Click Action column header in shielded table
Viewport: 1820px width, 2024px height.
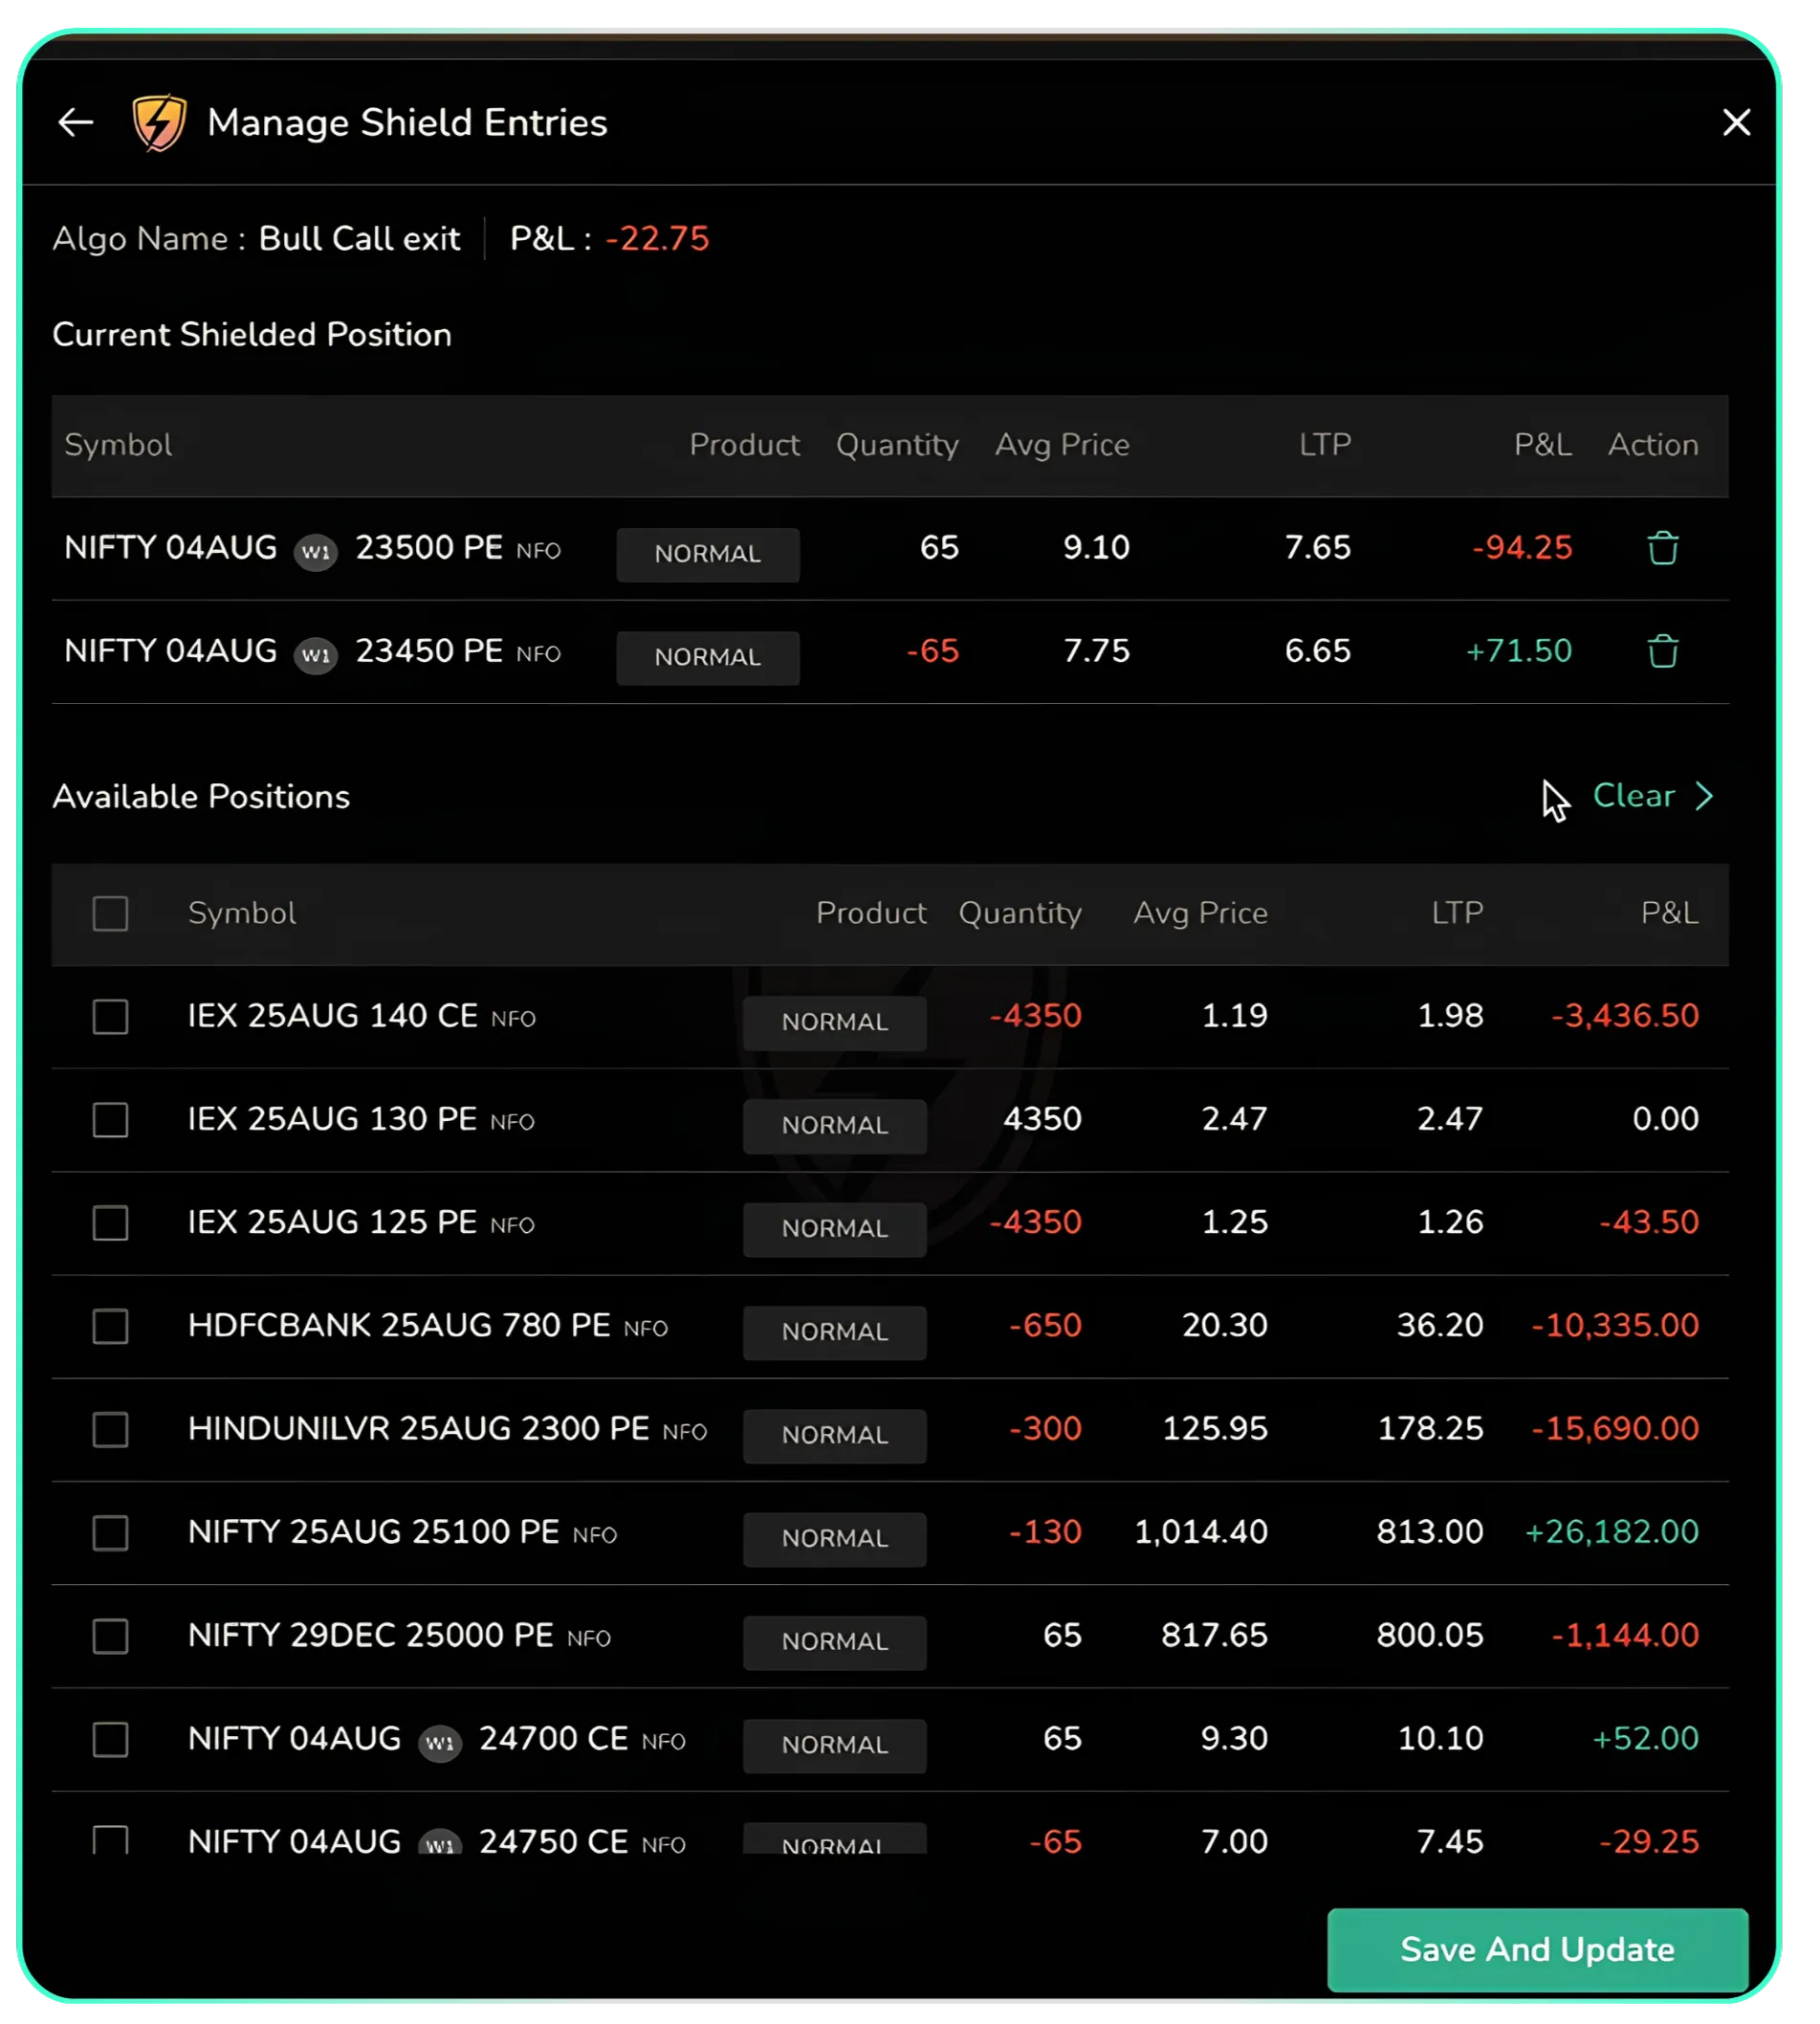[x=1653, y=444]
